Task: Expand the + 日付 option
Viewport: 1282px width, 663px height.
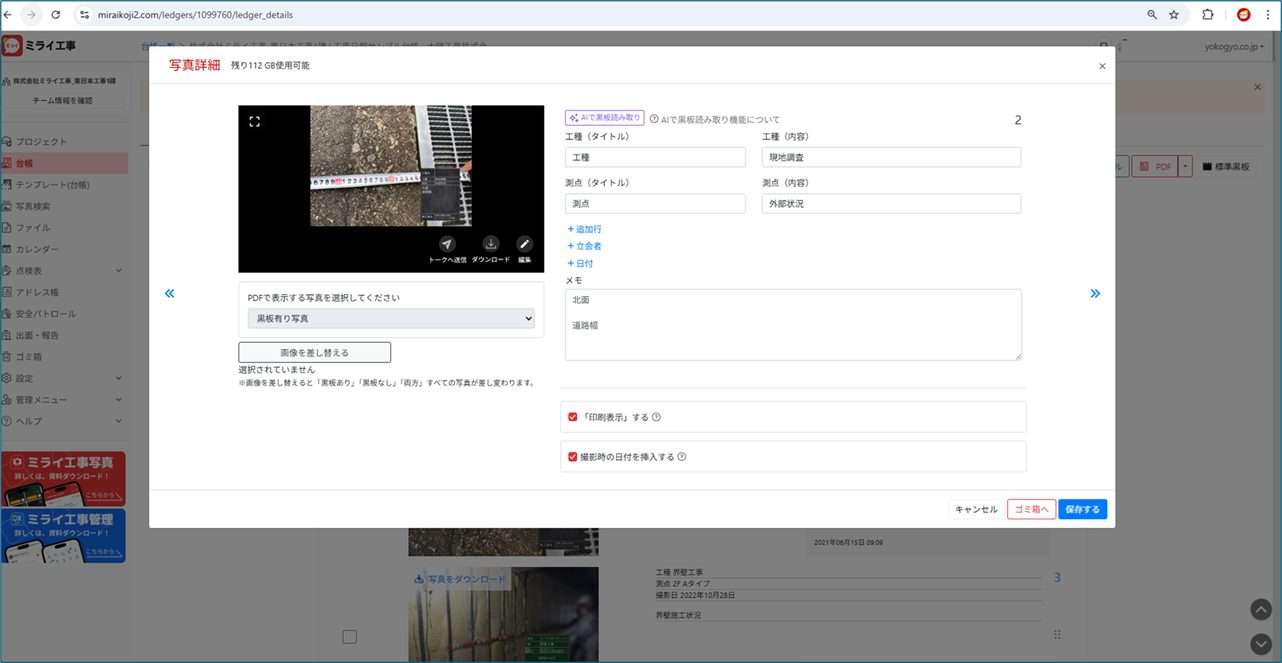Action: click(581, 264)
